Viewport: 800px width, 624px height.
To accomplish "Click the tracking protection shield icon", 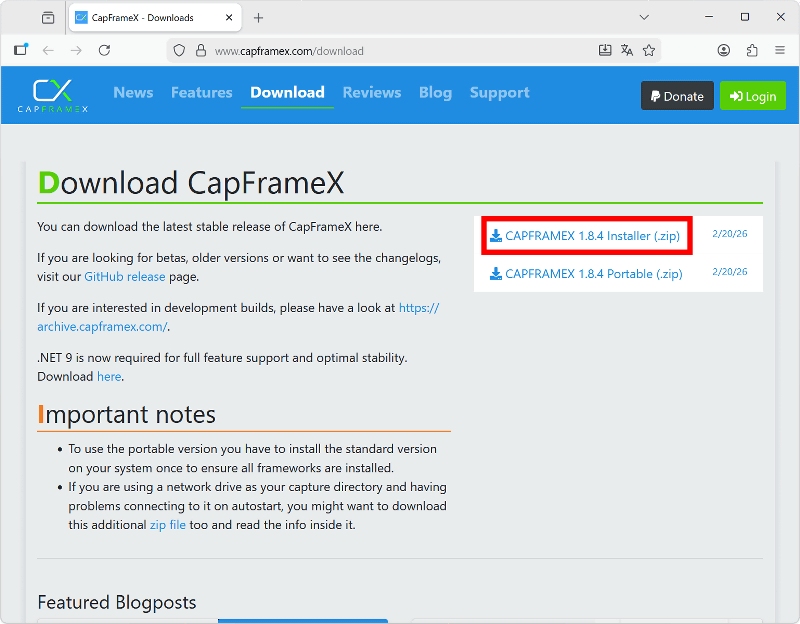I will tap(179, 50).
